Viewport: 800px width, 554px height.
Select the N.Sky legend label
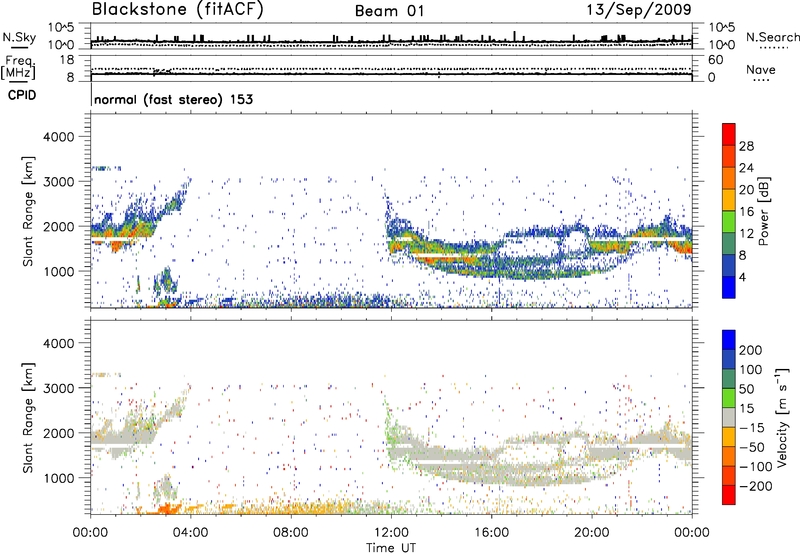pyautogui.click(x=19, y=37)
